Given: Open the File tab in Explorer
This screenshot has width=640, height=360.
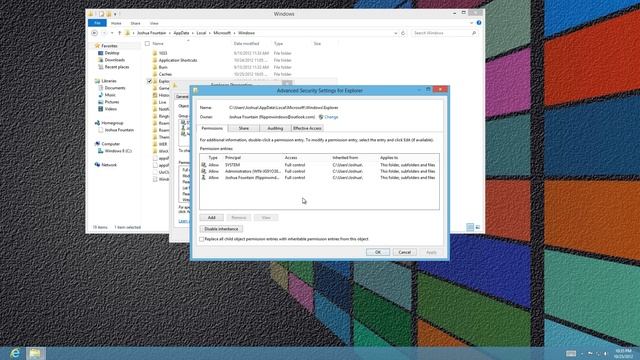Looking at the screenshot, I should point(97,23).
